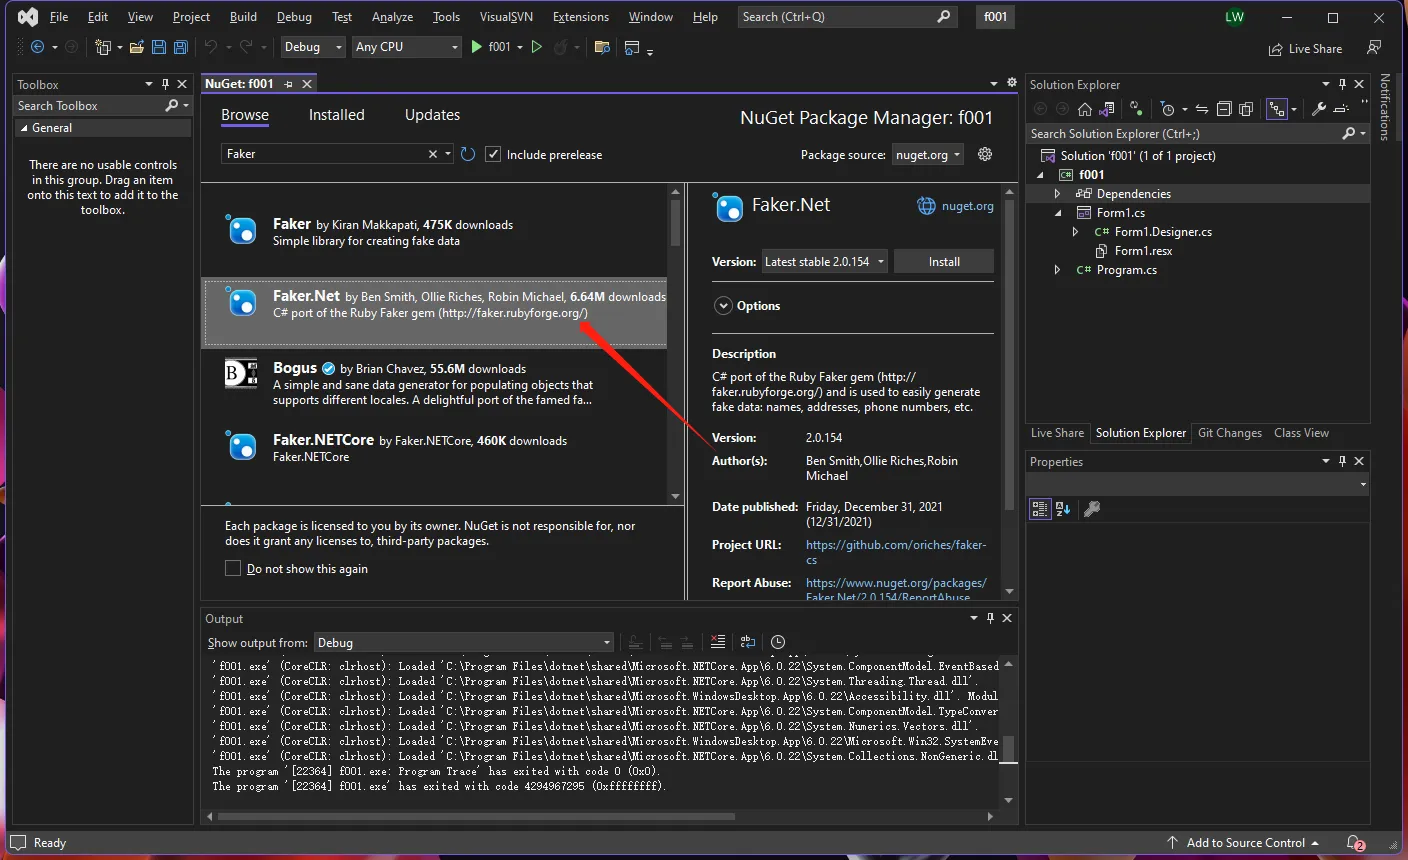Select the Bogus package in list
This screenshot has height=860, width=1408.
pos(434,384)
